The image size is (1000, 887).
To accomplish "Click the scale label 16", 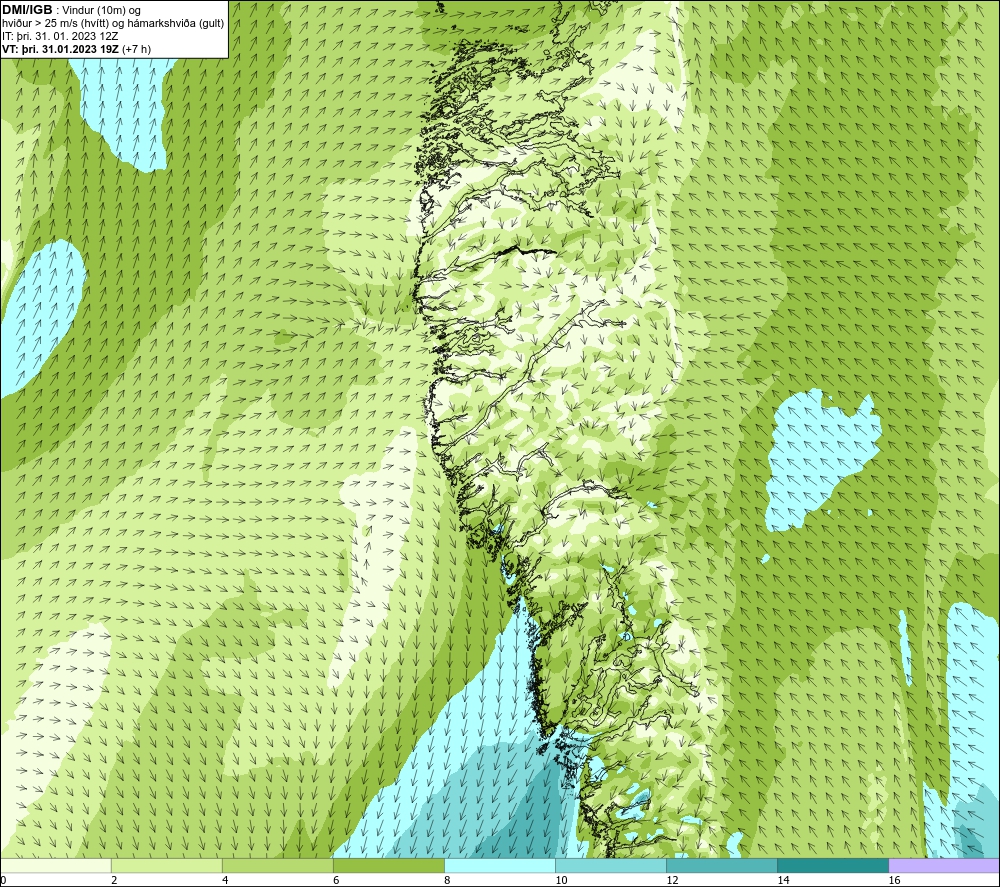I will pyautogui.click(x=894, y=881).
